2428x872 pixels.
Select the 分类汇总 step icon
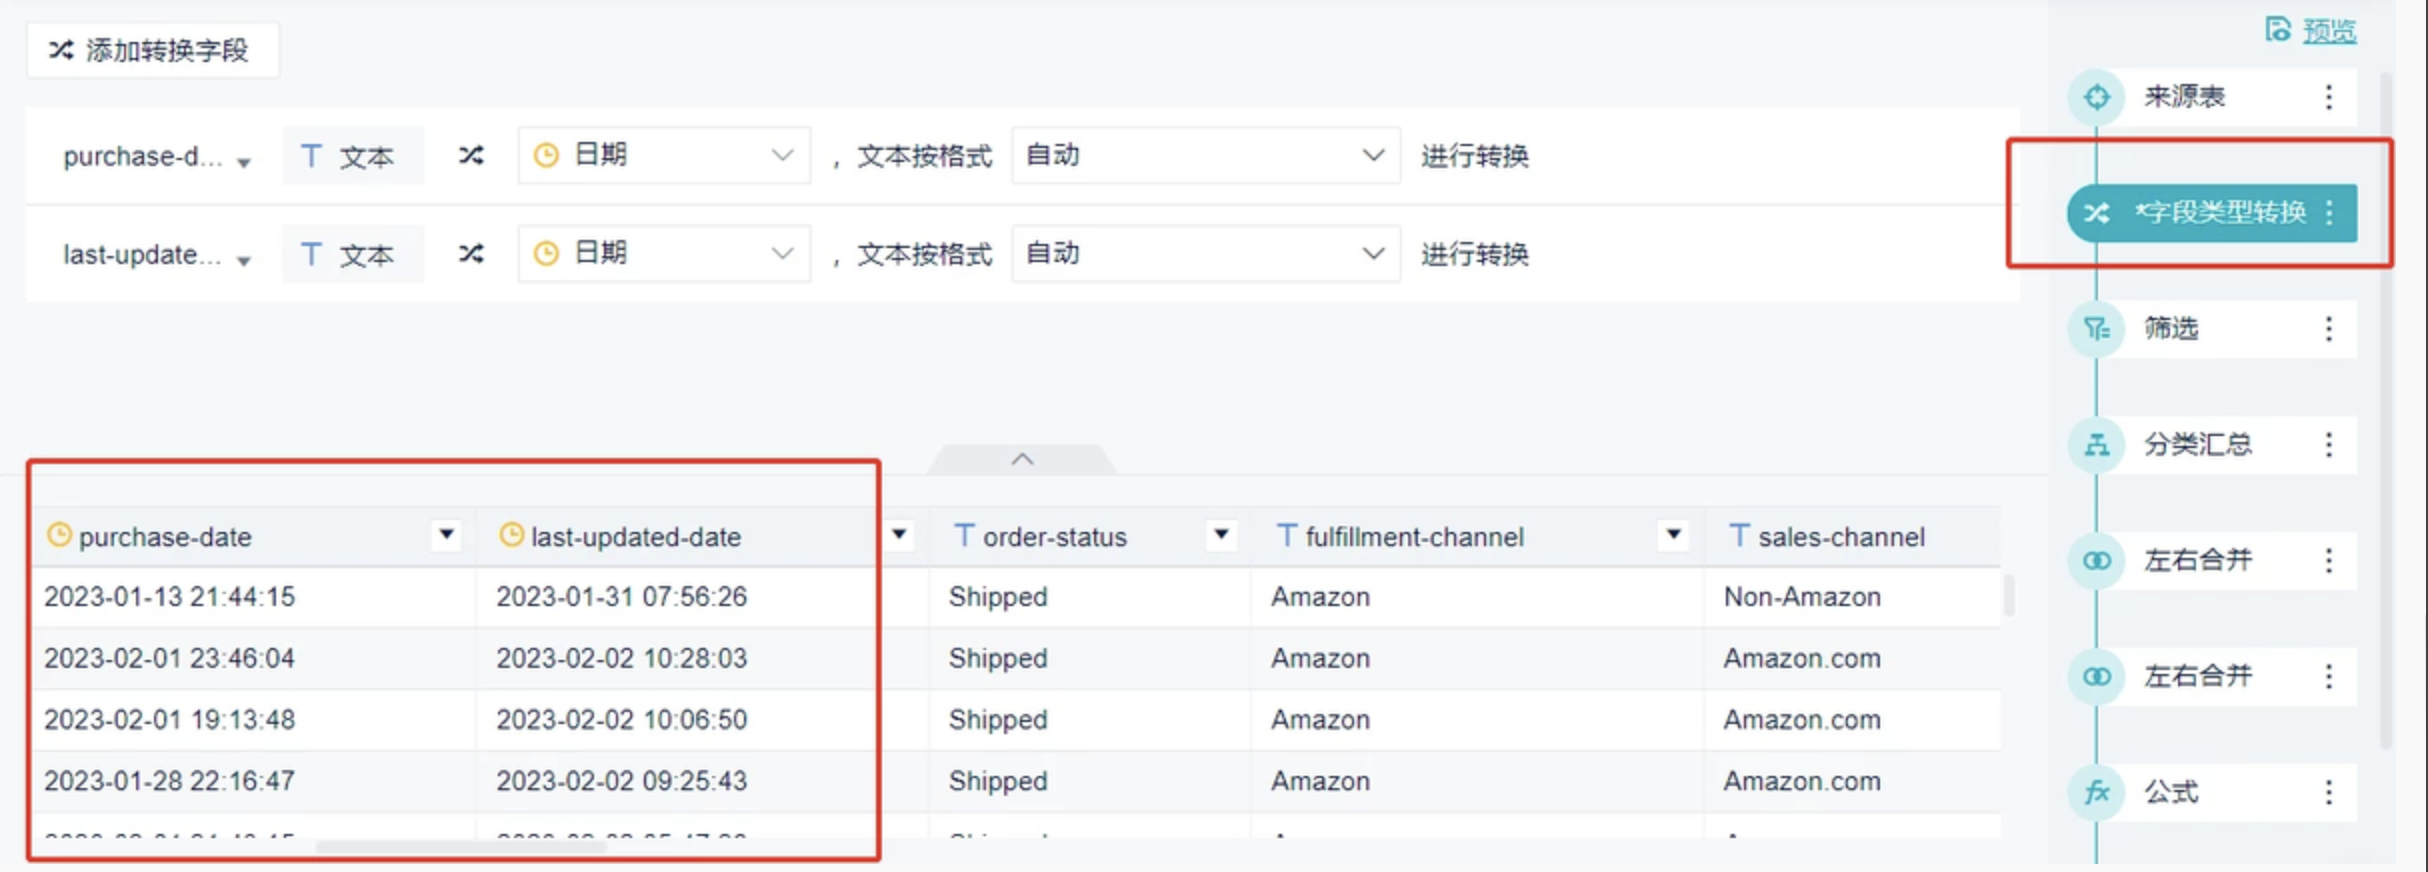(2096, 444)
